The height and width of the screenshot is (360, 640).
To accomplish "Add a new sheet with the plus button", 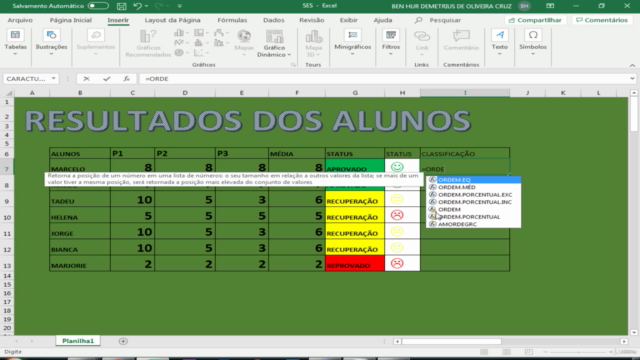I will 123,341.
